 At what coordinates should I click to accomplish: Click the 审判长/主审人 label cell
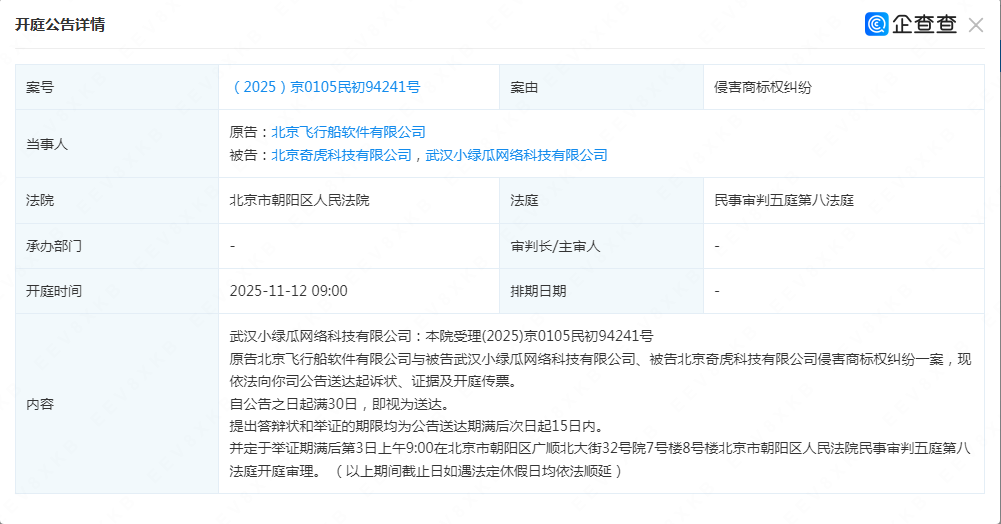pos(555,246)
